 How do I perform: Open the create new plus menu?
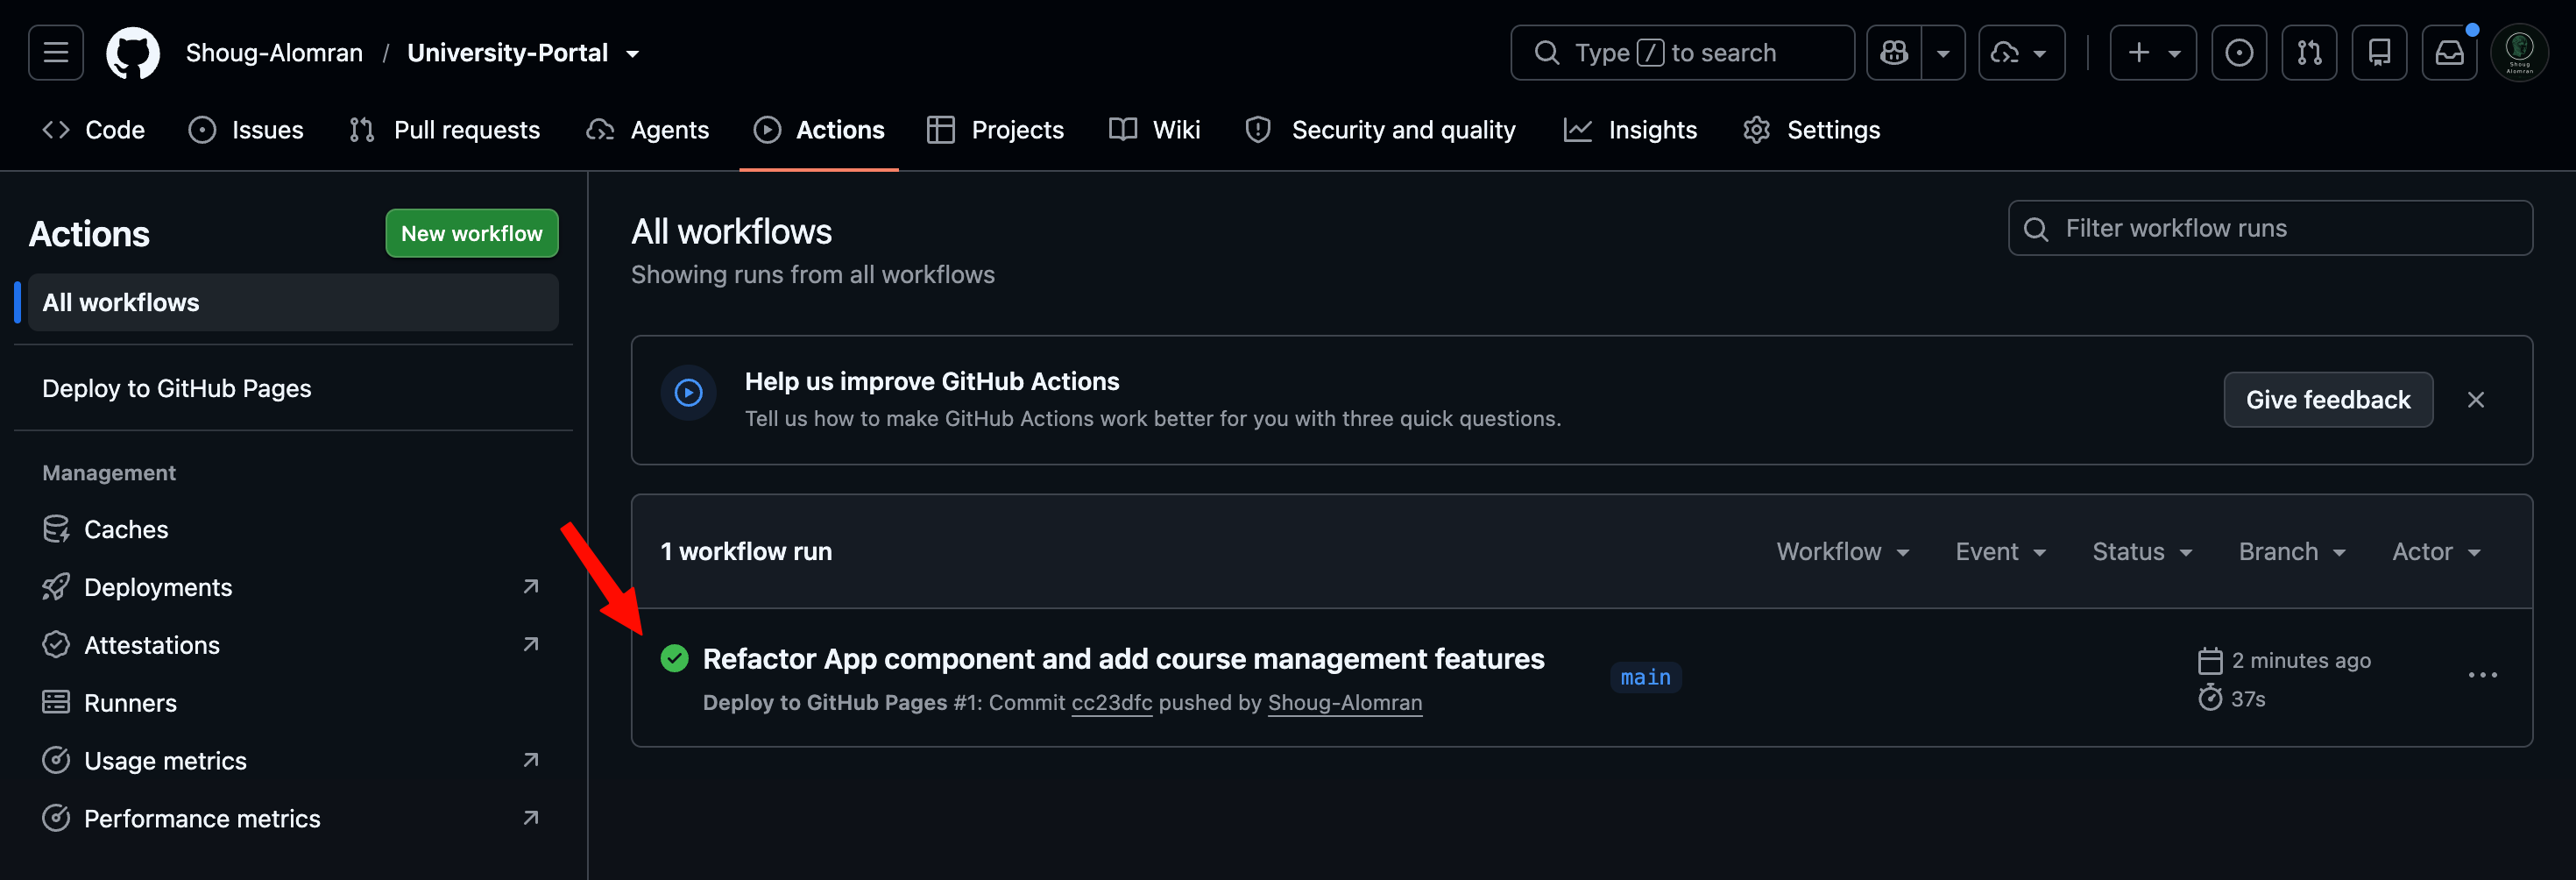pyautogui.click(x=2153, y=53)
